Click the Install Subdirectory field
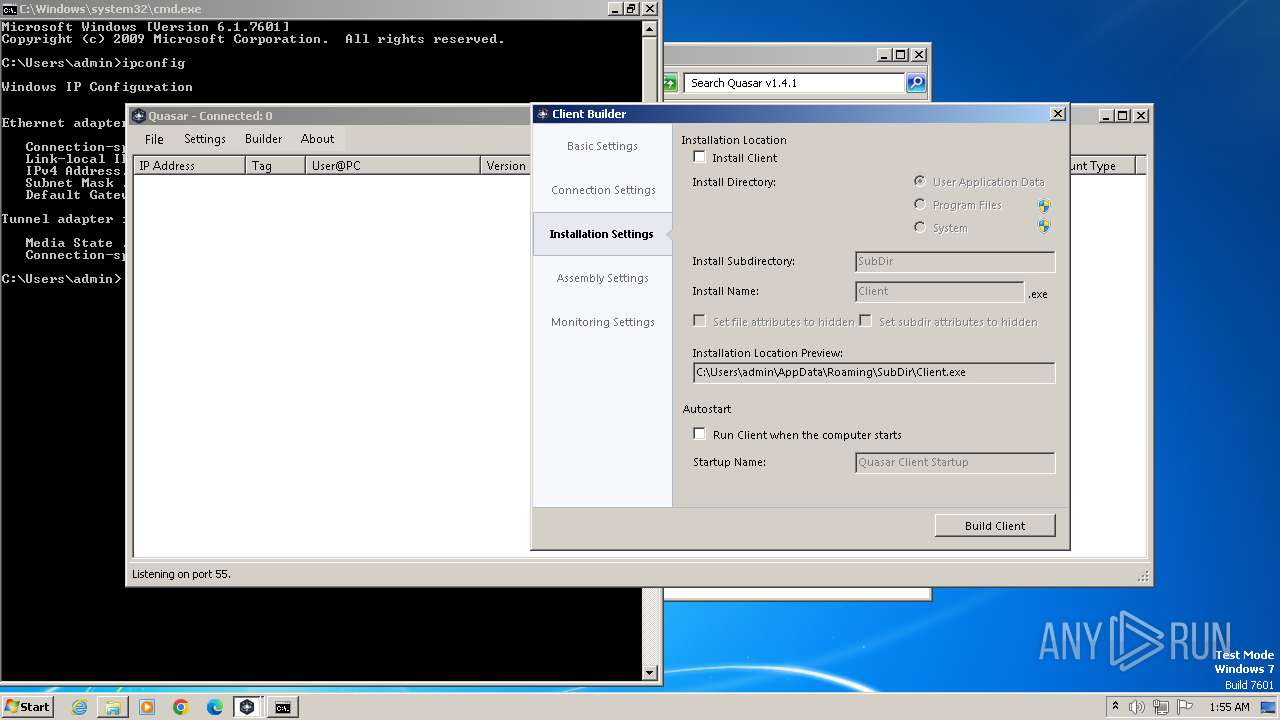Viewport: 1280px width, 720px height. click(x=955, y=261)
